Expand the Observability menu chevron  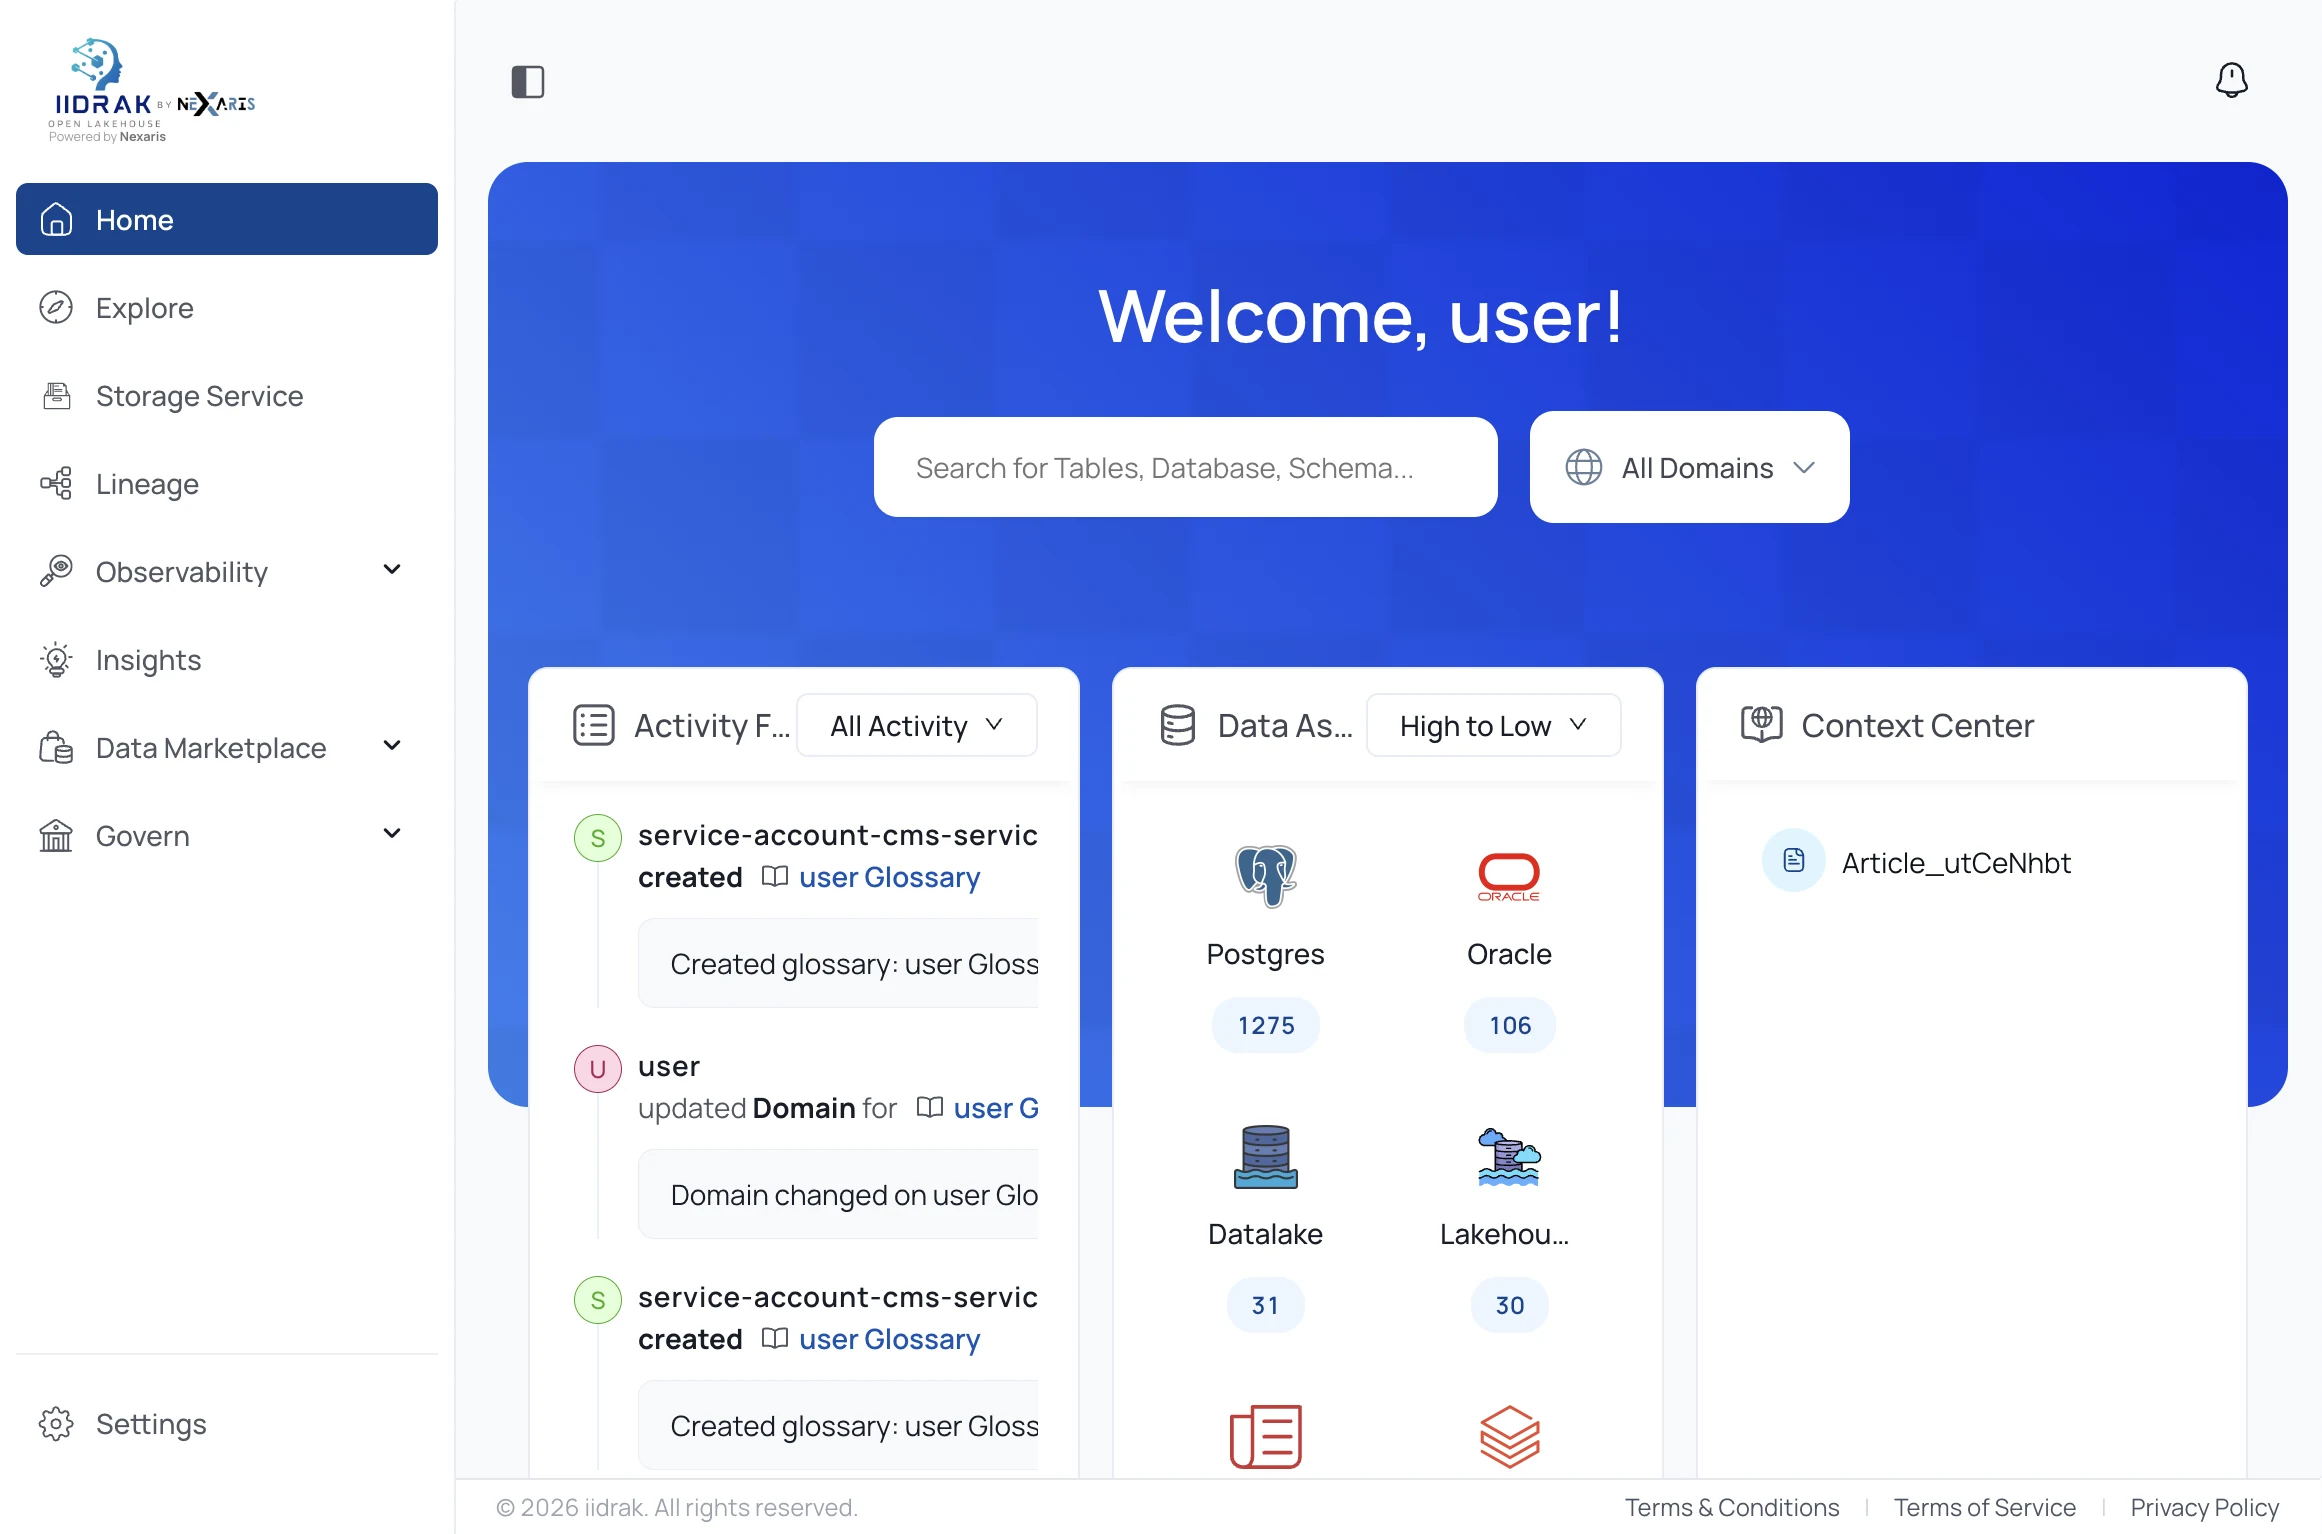[x=392, y=570]
